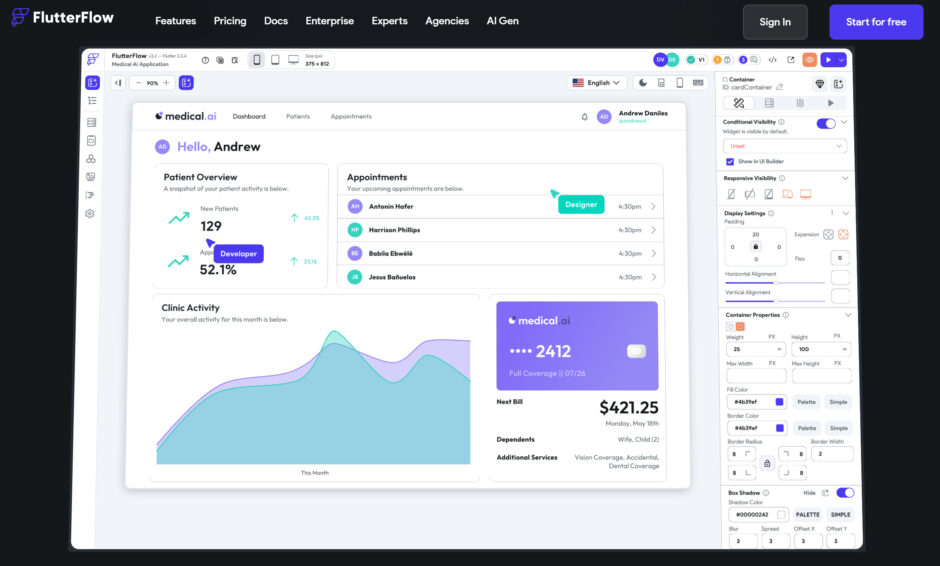Click the zoom in plus icon

[x=166, y=83]
